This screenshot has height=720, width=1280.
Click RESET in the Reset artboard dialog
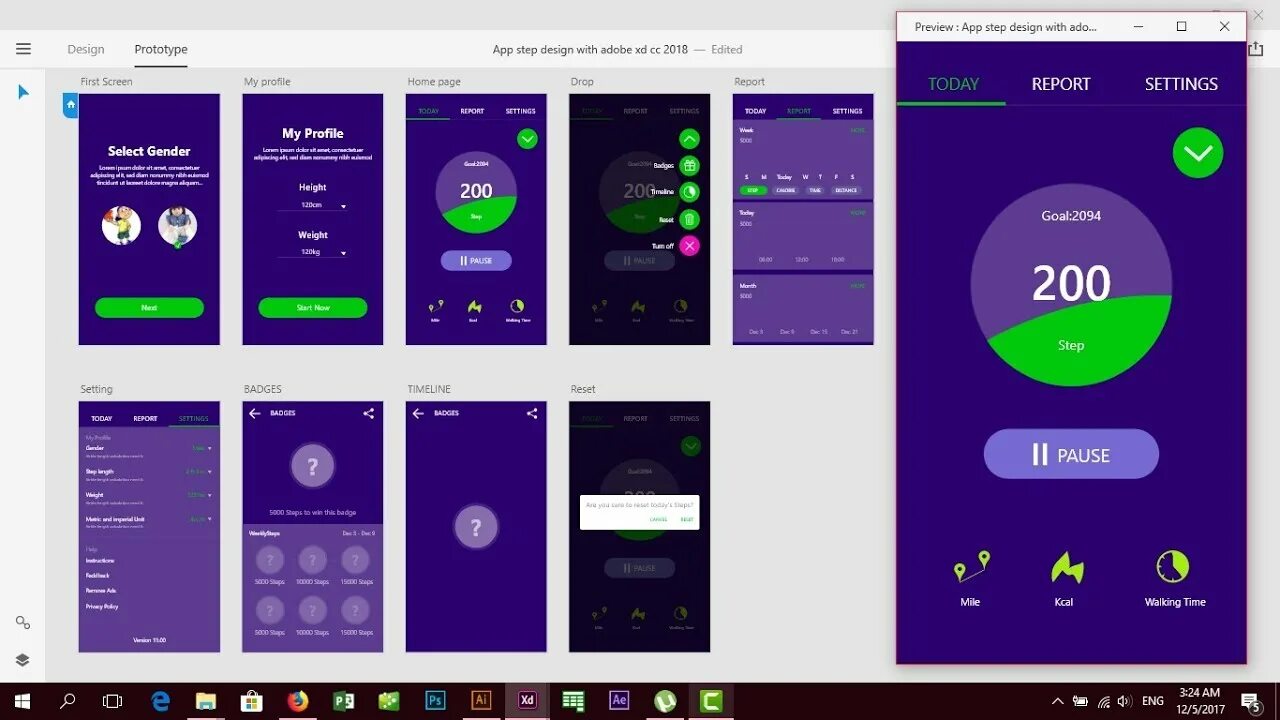click(687, 520)
